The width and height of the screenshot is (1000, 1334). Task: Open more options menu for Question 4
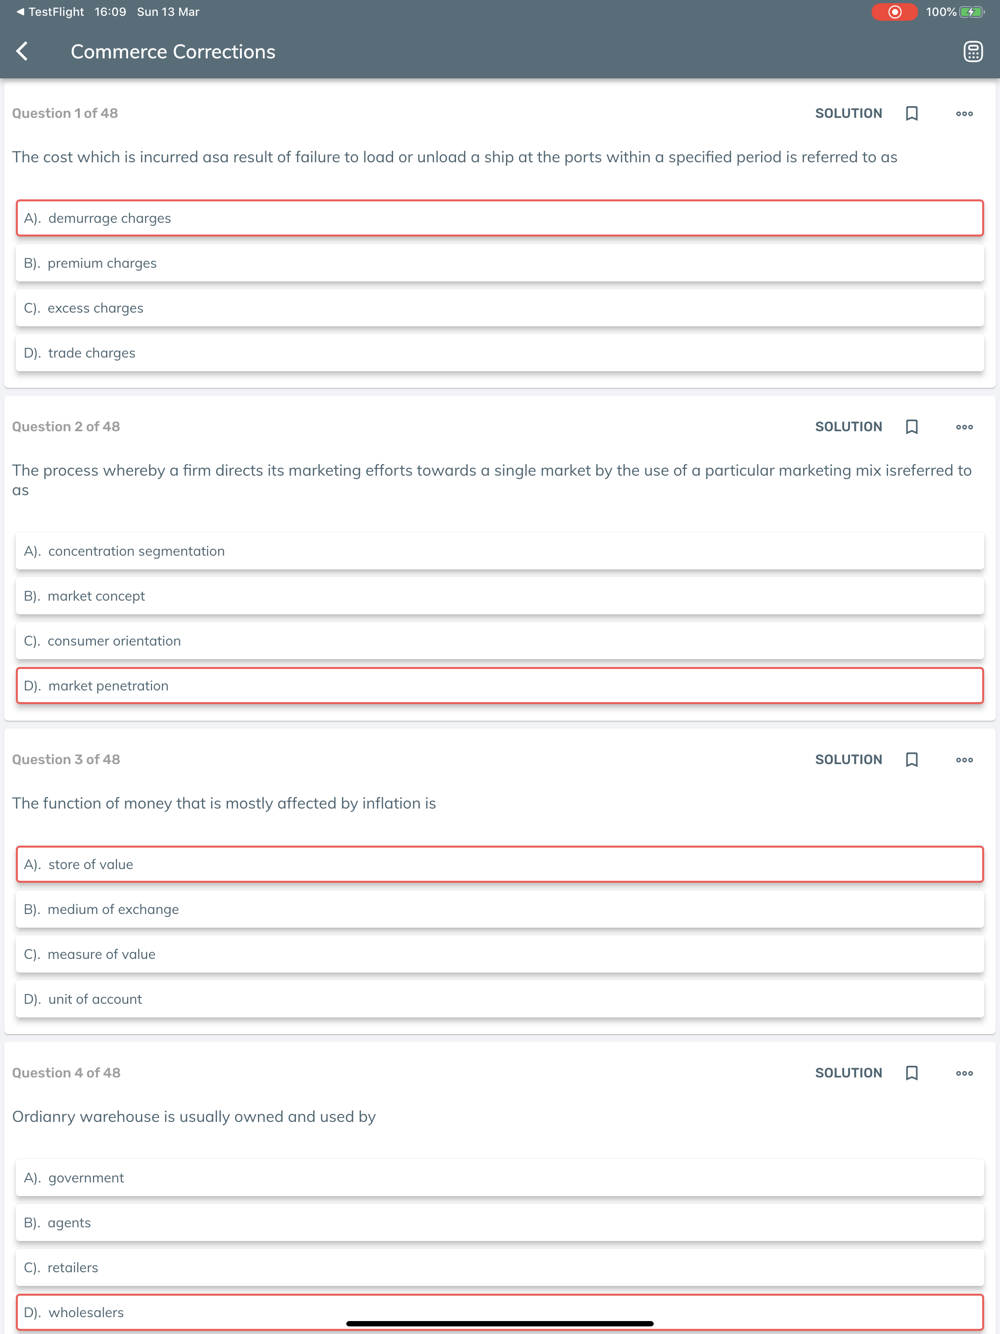click(x=964, y=1073)
